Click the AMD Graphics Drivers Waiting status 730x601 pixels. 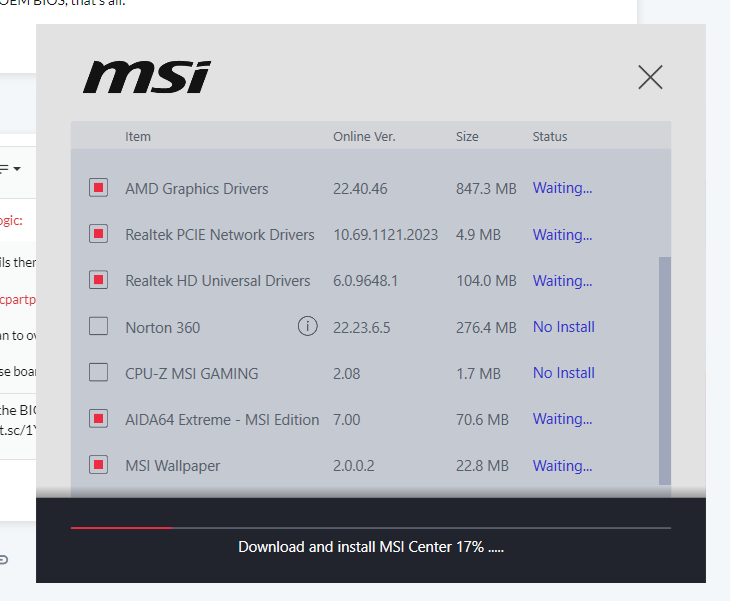[562, 188]
